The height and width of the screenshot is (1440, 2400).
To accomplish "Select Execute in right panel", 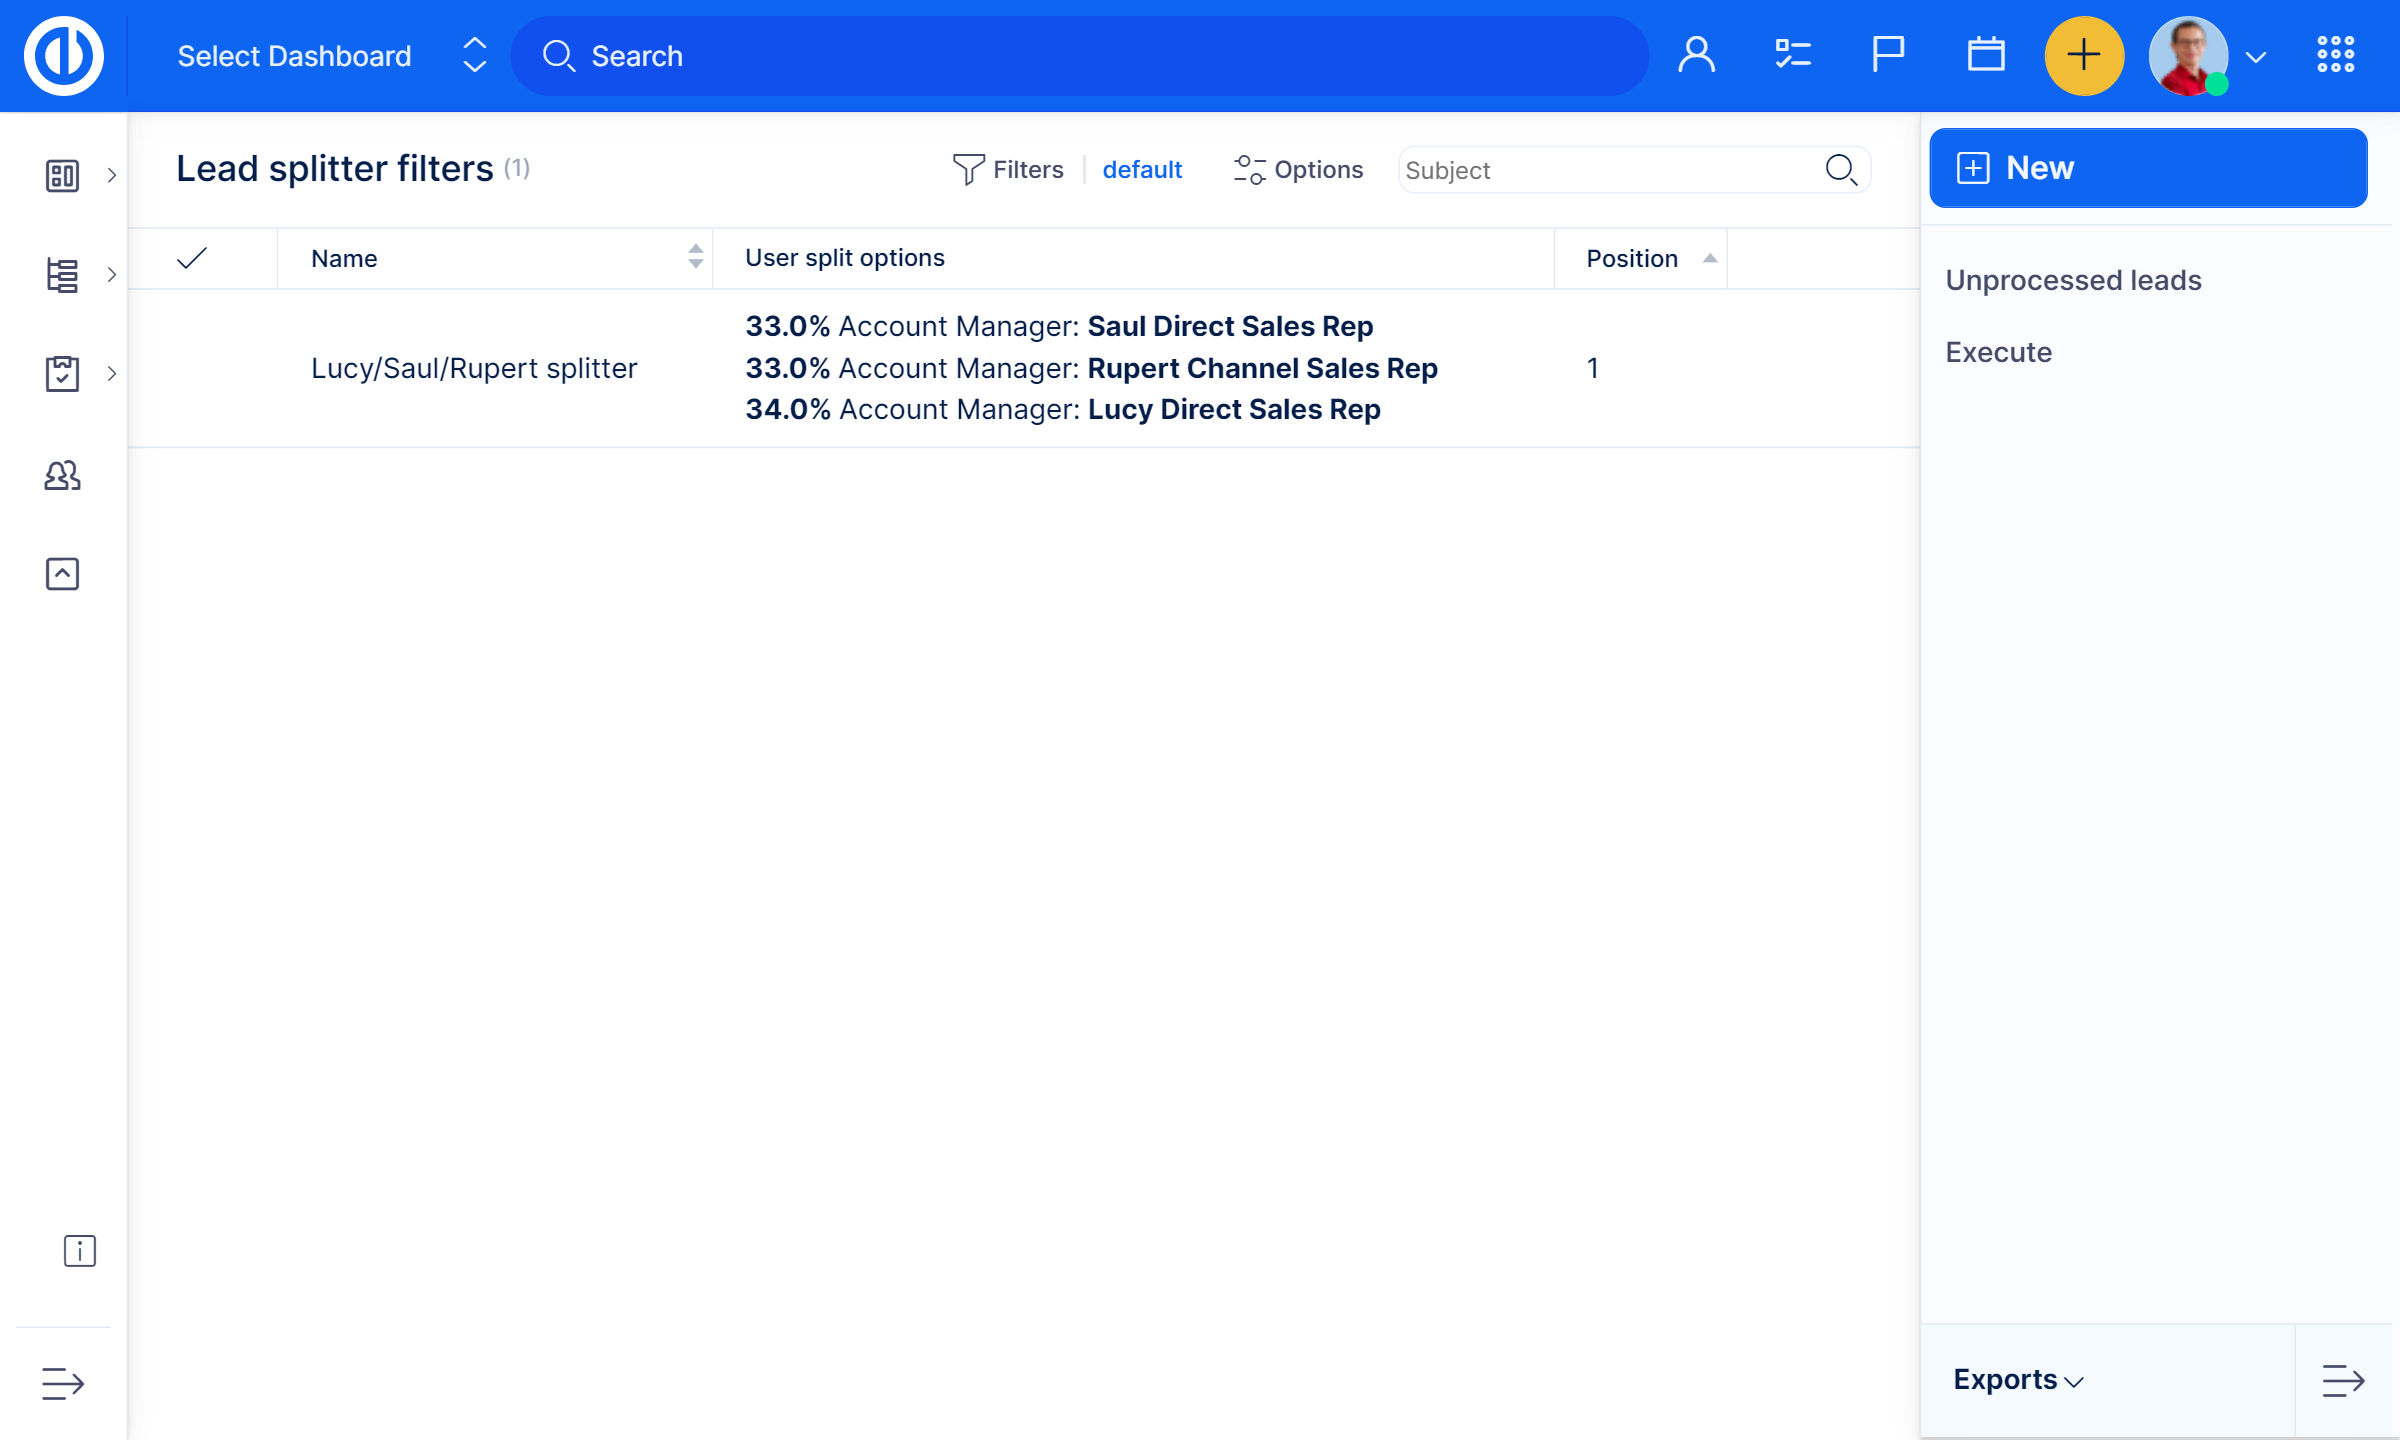I will [1998, 352].
